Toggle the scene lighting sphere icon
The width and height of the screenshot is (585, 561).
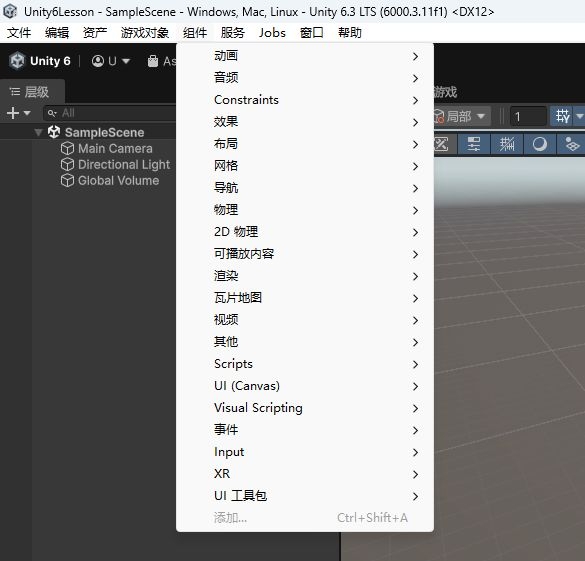[539, 144]
